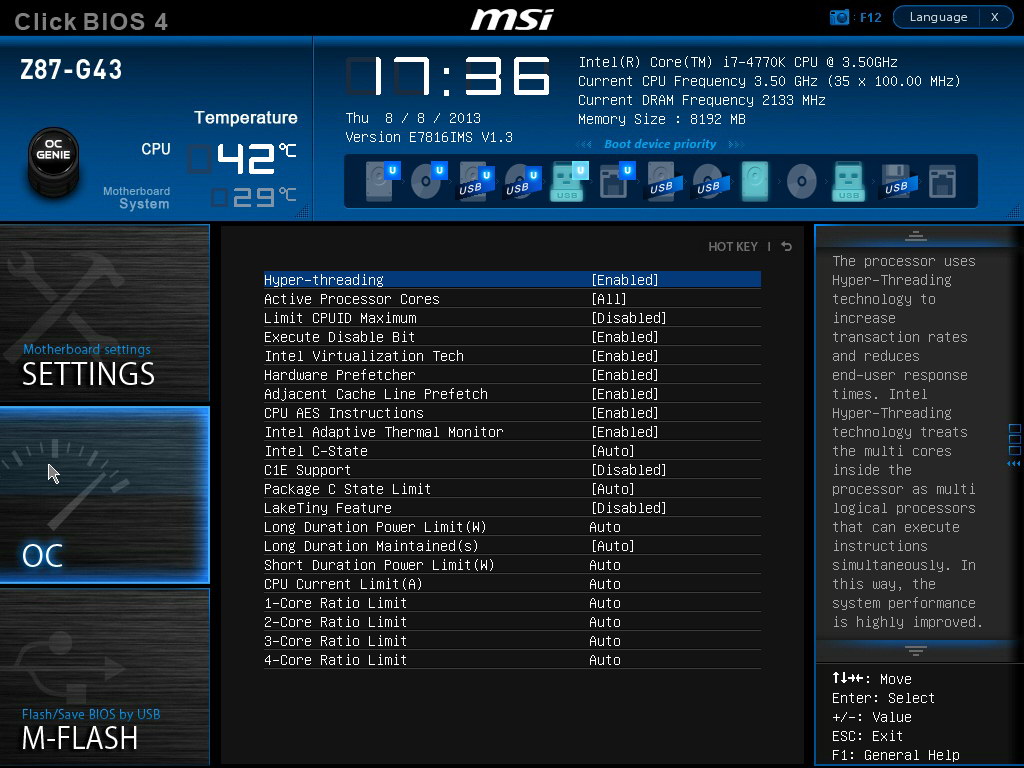1024x768 pixels.
Task: Select 4-Core Ratio Limit Auto field
Action: click(x=605, y=660)
